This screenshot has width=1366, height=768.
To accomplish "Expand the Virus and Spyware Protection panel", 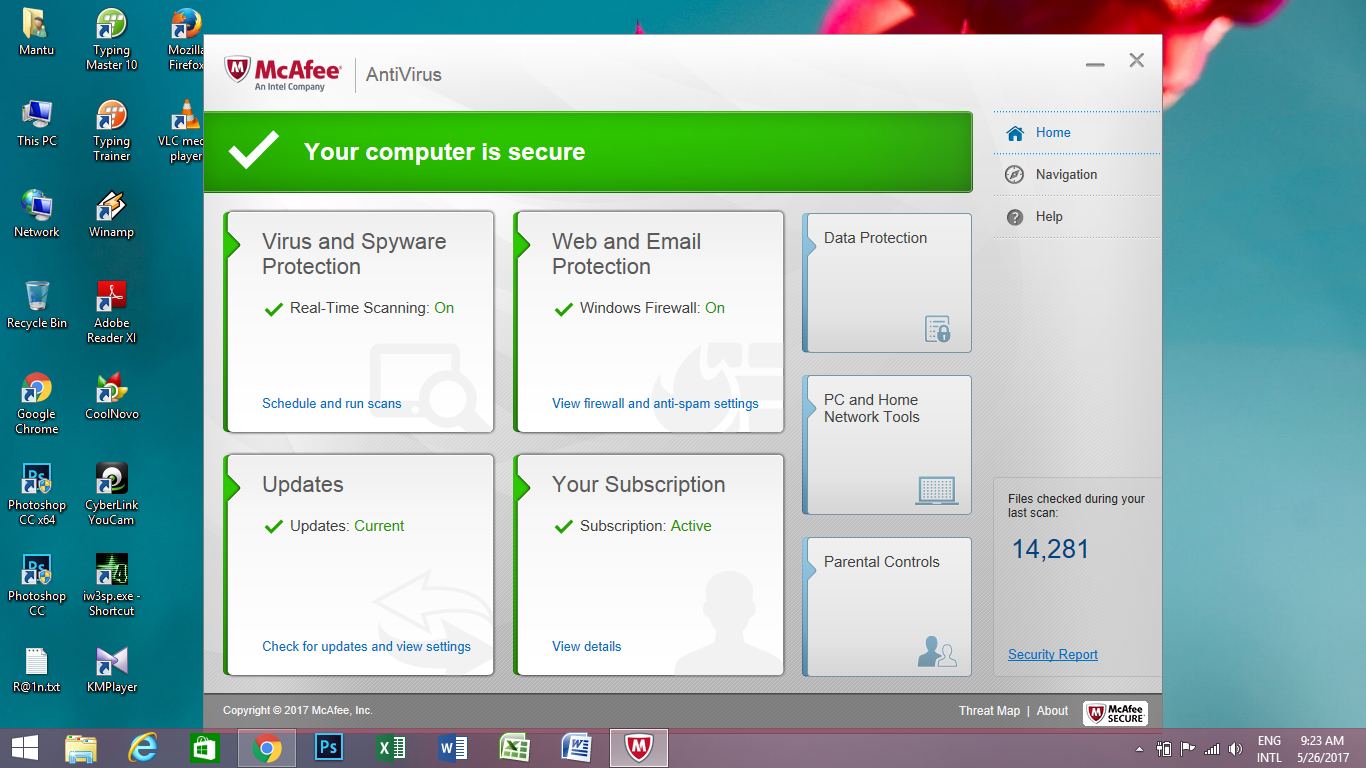I will point(234,243).
